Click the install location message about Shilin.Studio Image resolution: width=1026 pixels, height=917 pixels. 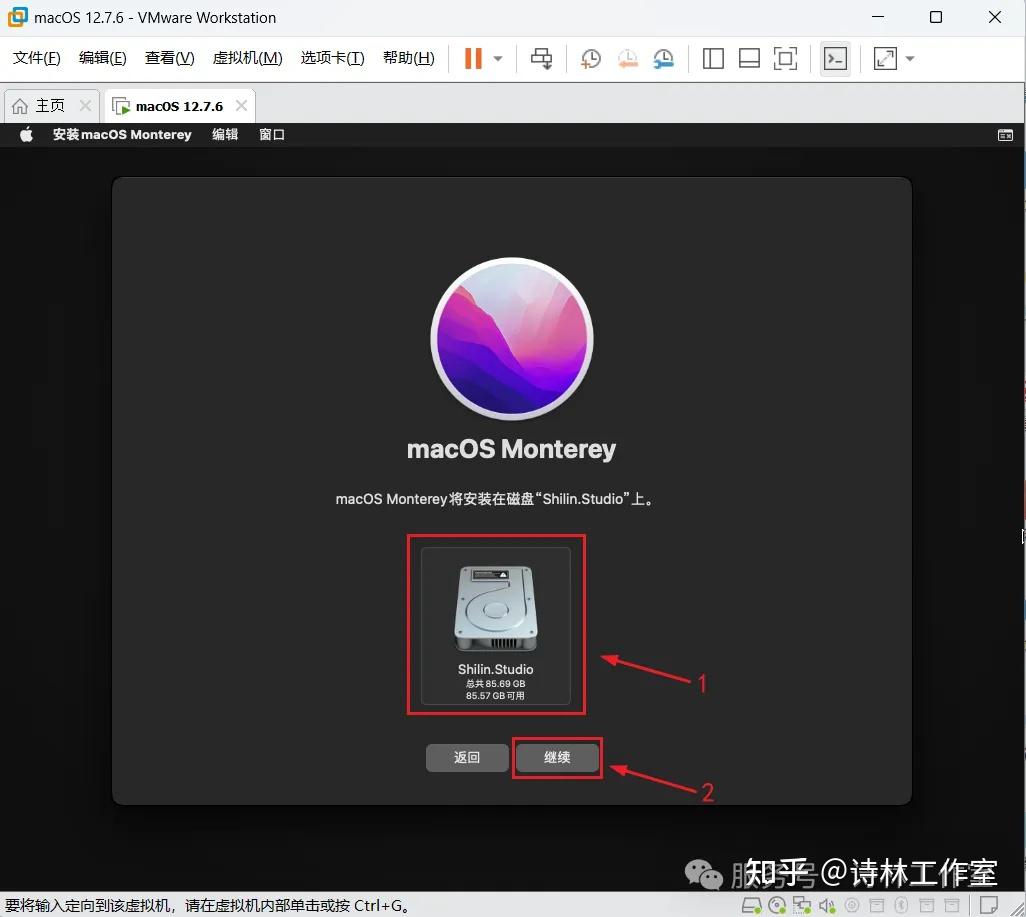(495, 499)
